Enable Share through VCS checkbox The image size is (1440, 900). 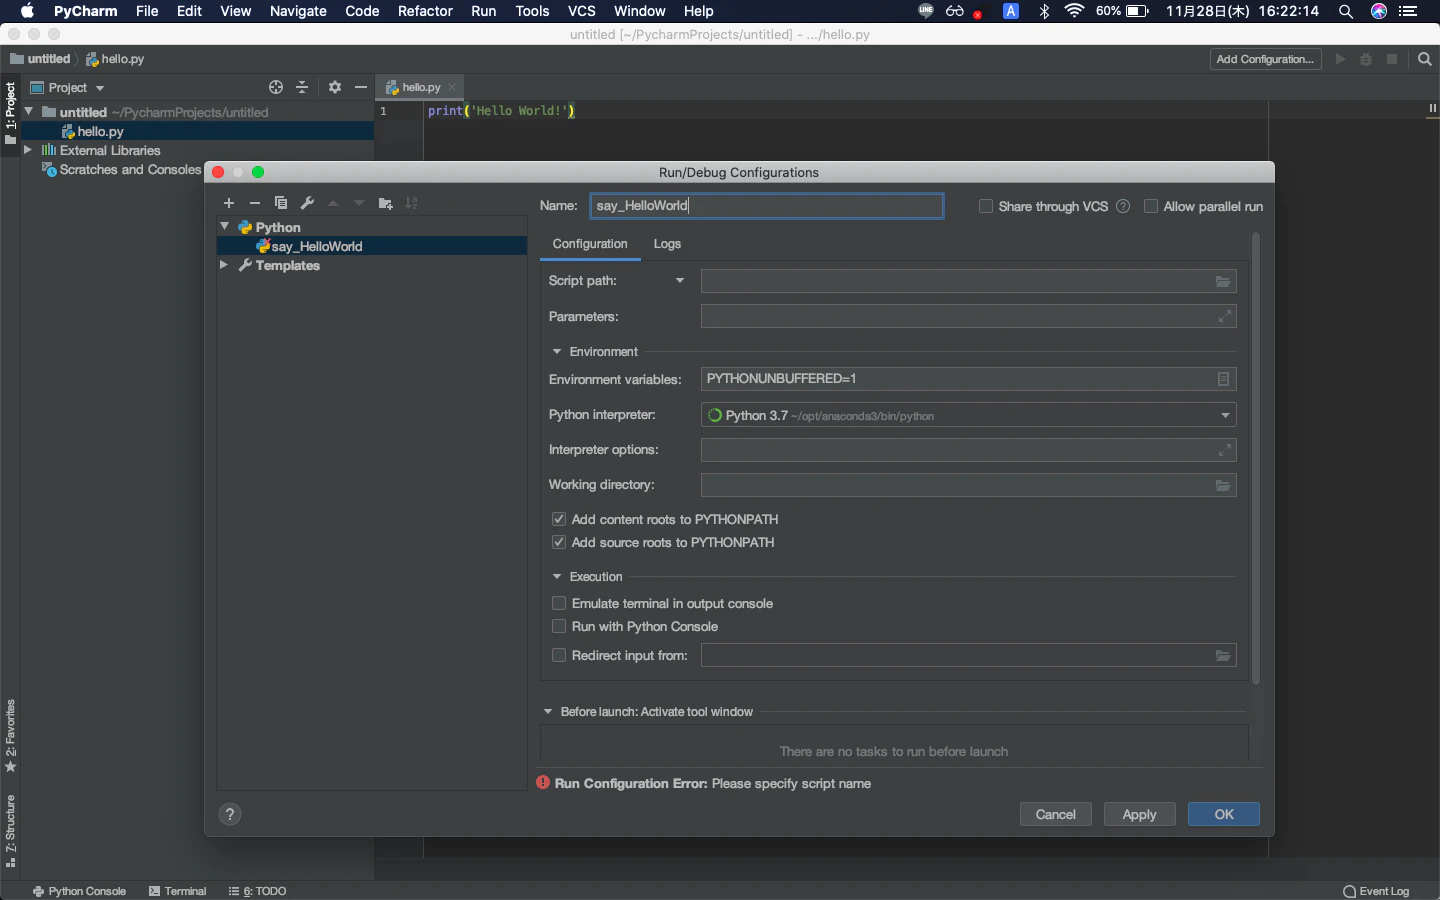tap(986, 206)
